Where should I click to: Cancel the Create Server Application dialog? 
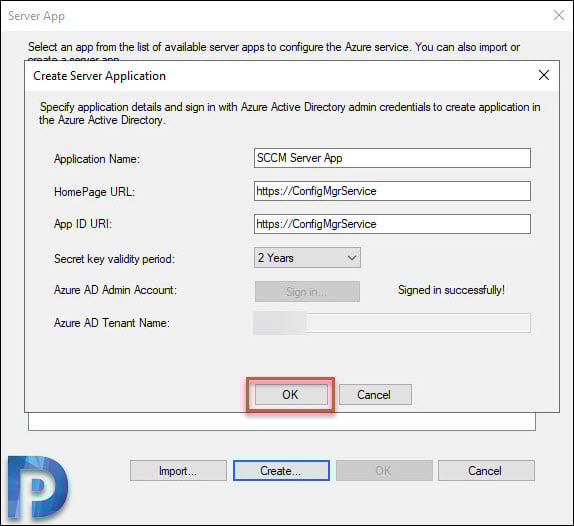[375, 395]
